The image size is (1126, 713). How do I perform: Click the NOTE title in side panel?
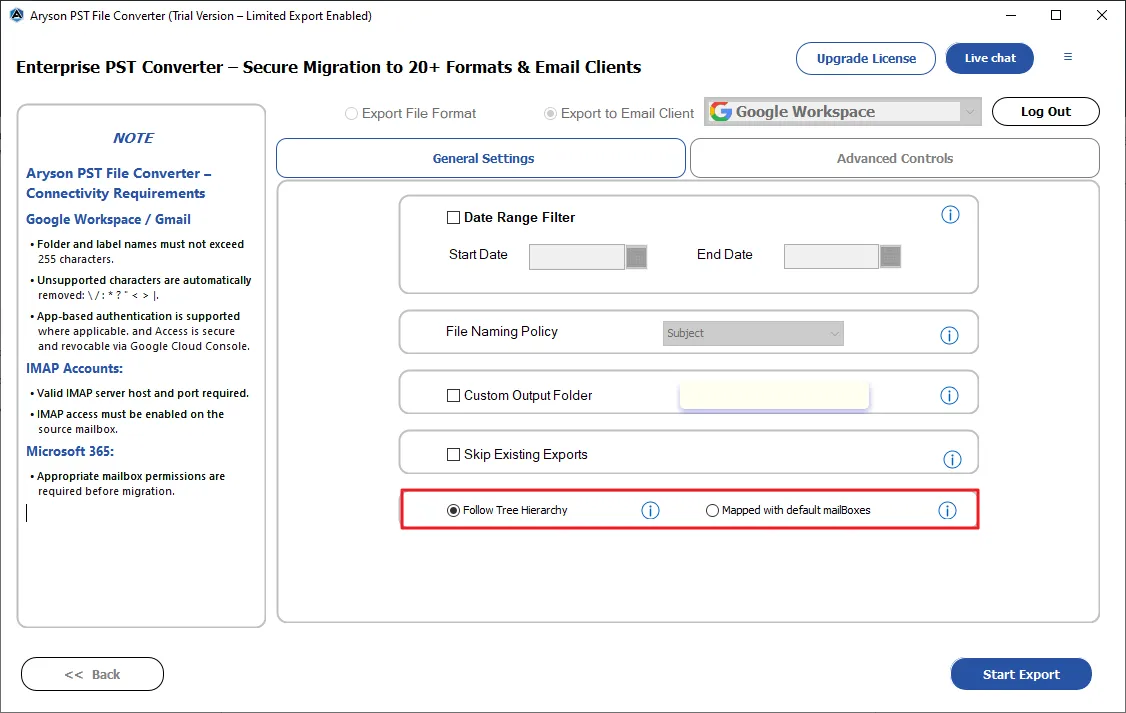click(134, 138)
